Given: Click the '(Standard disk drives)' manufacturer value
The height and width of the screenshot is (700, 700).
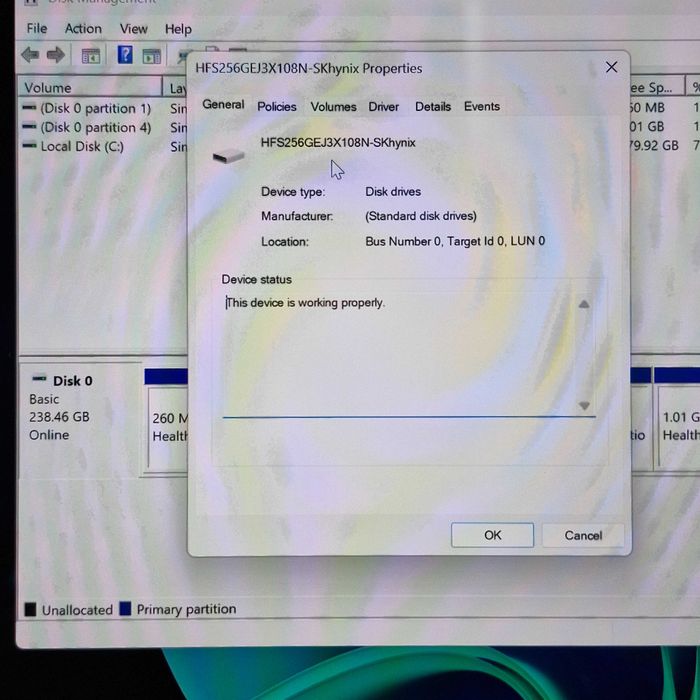Looking at the screenshot, I should click(421, 216).
